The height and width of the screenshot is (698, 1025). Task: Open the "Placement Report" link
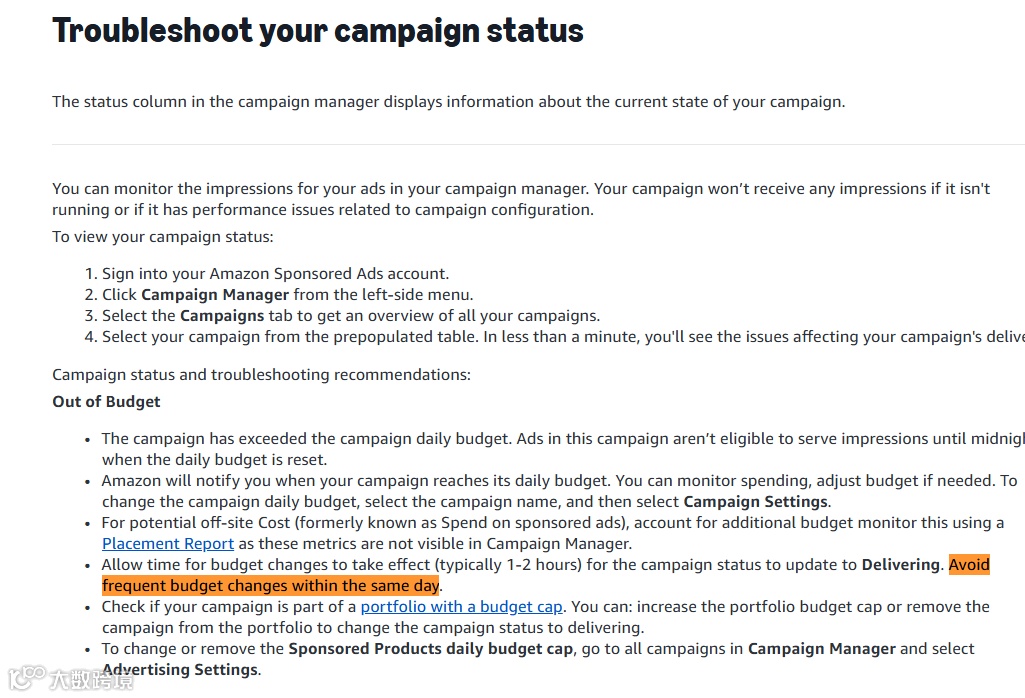point(168,544)
